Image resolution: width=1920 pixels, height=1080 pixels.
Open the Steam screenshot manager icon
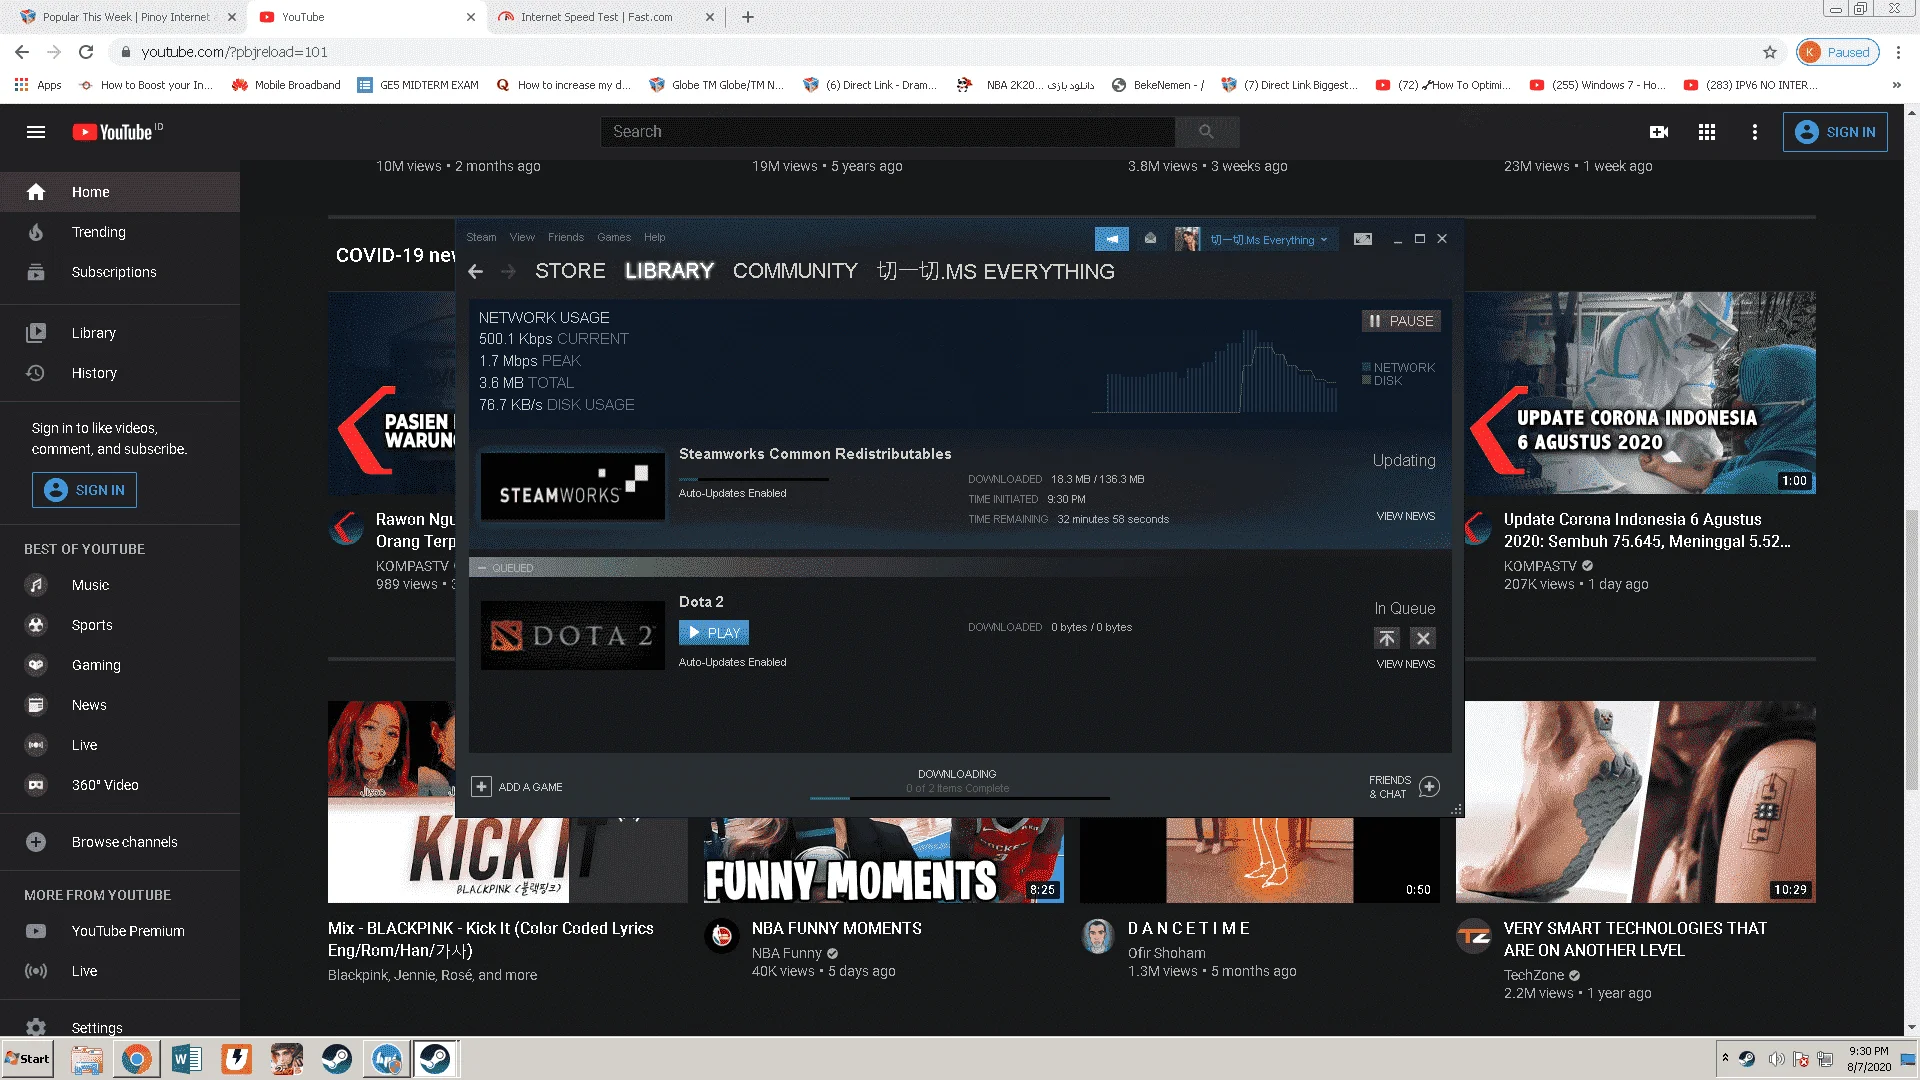tap(1363, 239)
